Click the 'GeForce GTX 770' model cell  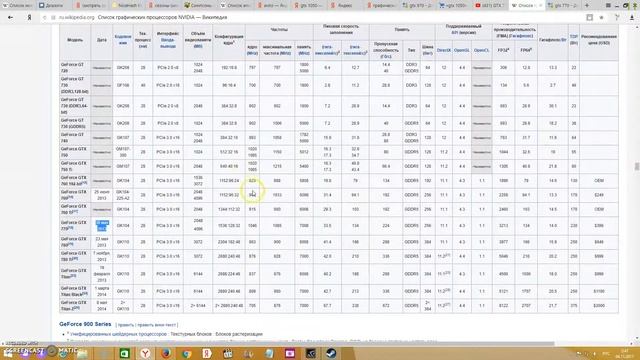(x=74, y=225)
